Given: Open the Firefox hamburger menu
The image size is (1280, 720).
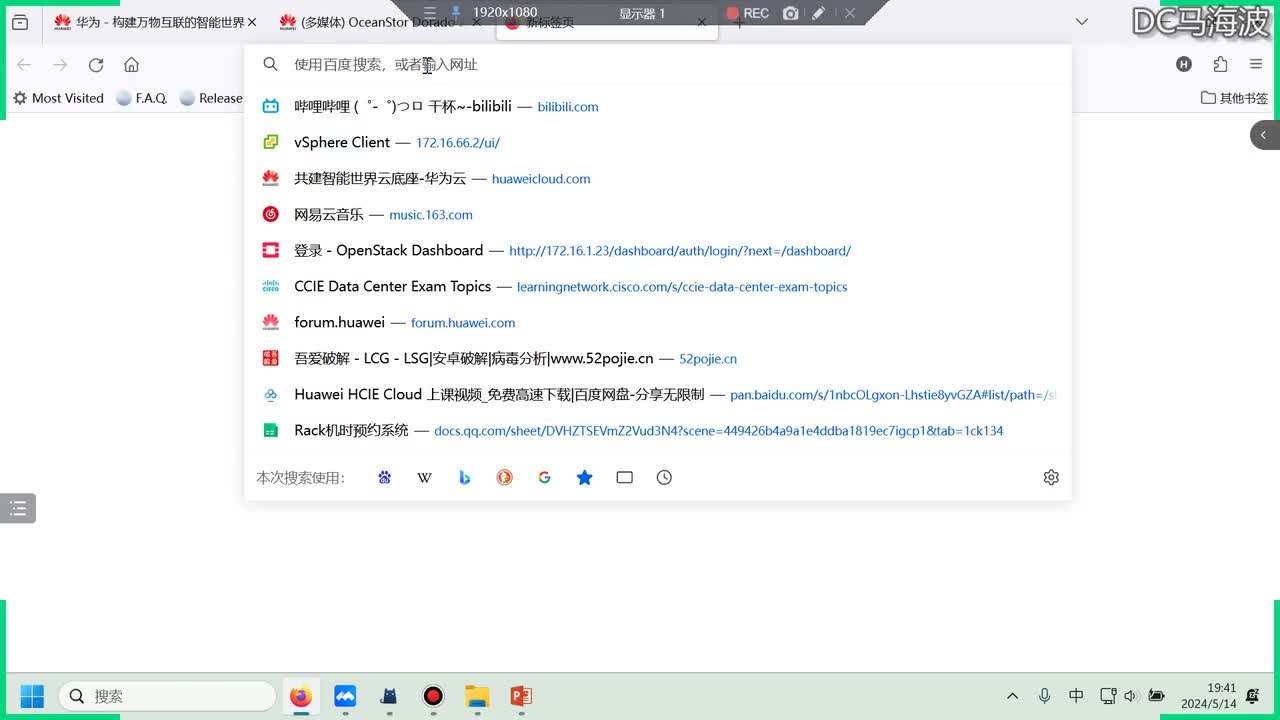Looking at the screenshot, I should tap(1256, 64).
